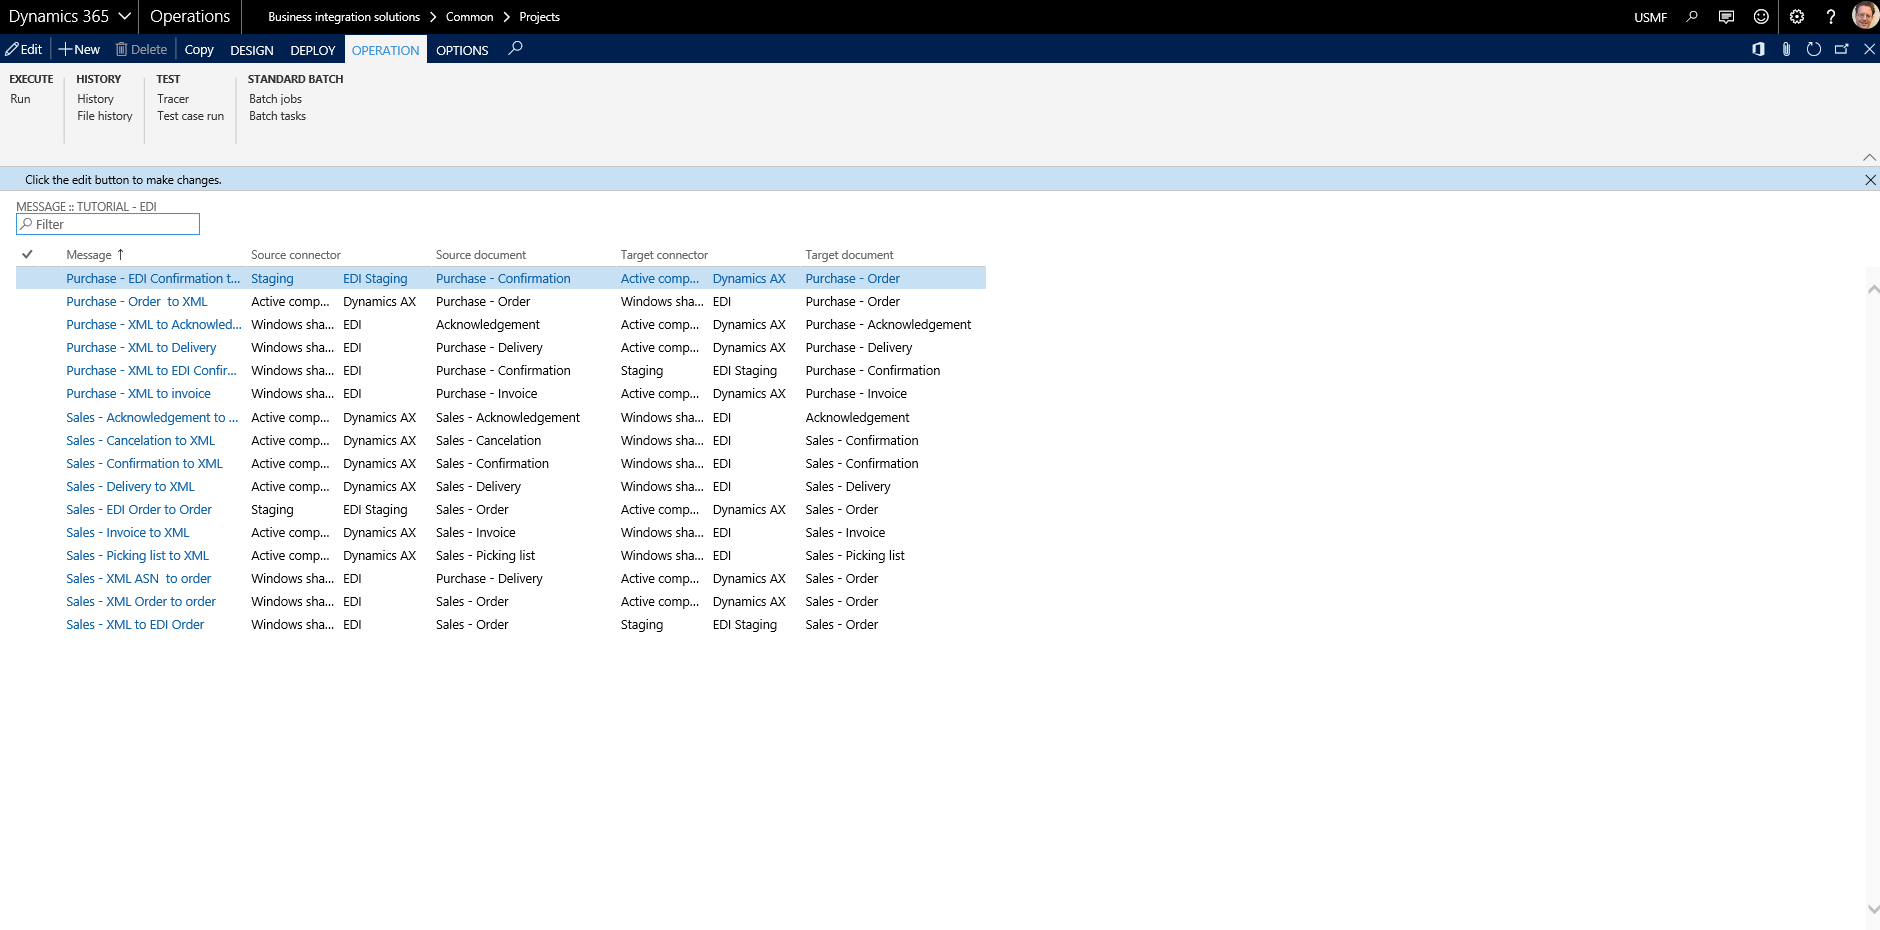Image resolution: width=1880 pixels, height=930 pixels.
Task: Click the action pane search magnifier
Action: pyautogui.click(x=515, y=48)
